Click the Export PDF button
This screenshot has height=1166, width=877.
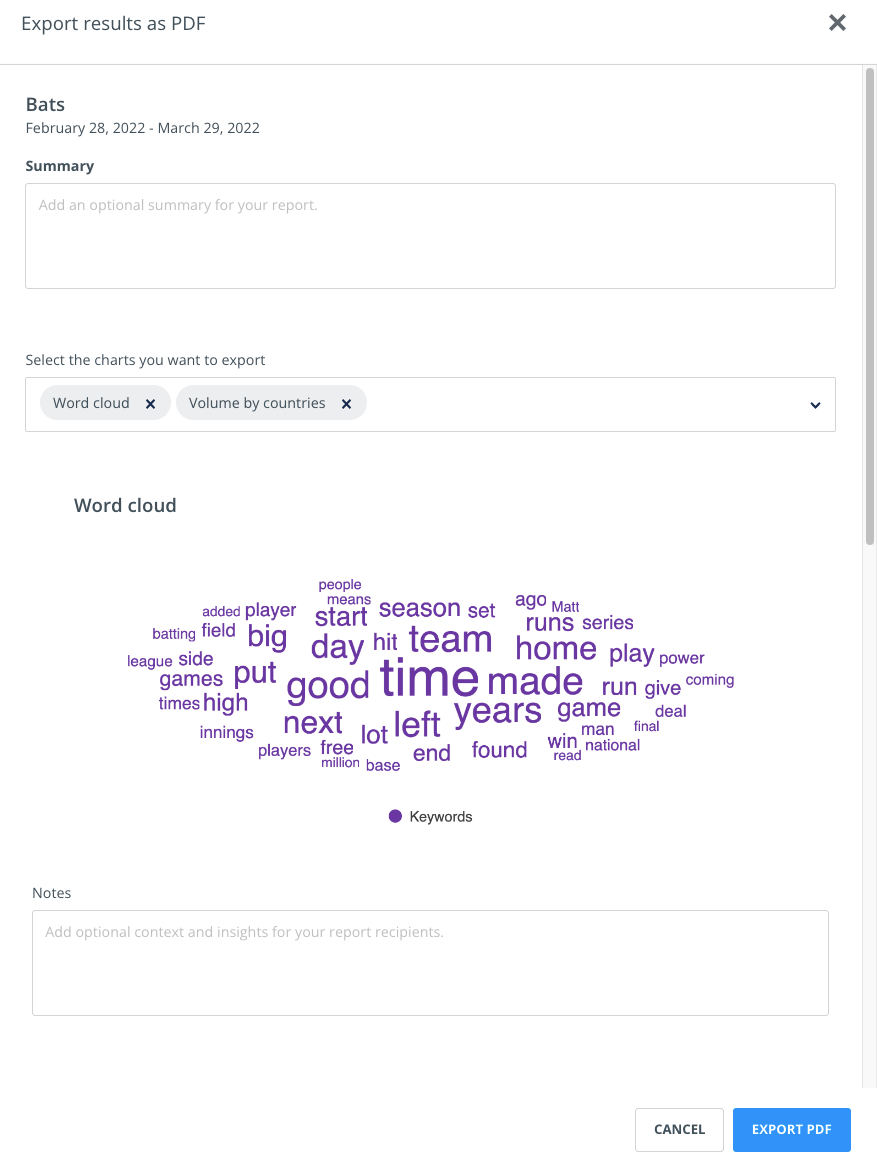[791, 1130]
